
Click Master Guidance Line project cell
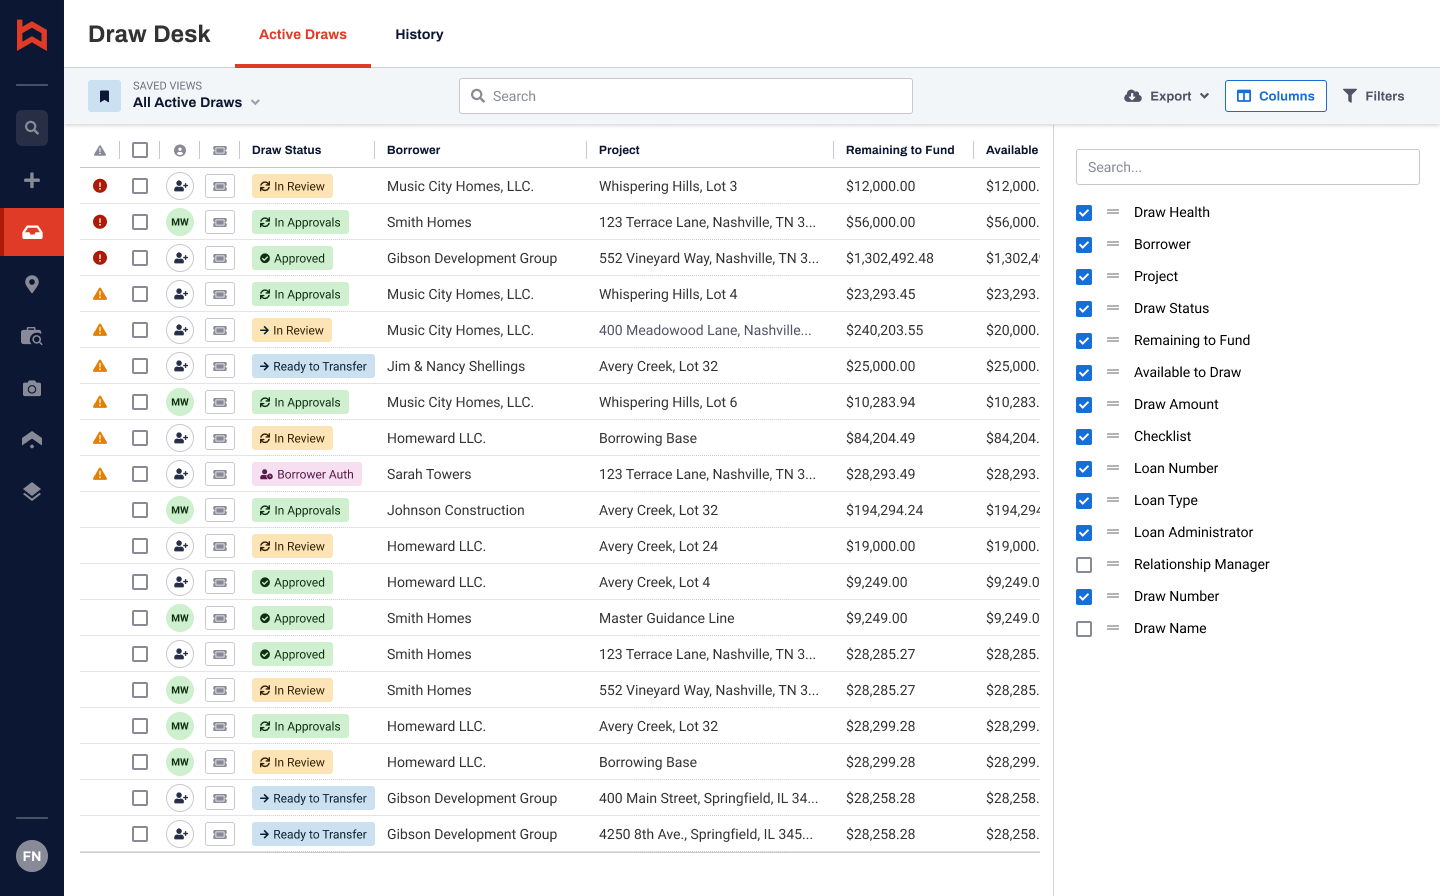tap(667, 618)
